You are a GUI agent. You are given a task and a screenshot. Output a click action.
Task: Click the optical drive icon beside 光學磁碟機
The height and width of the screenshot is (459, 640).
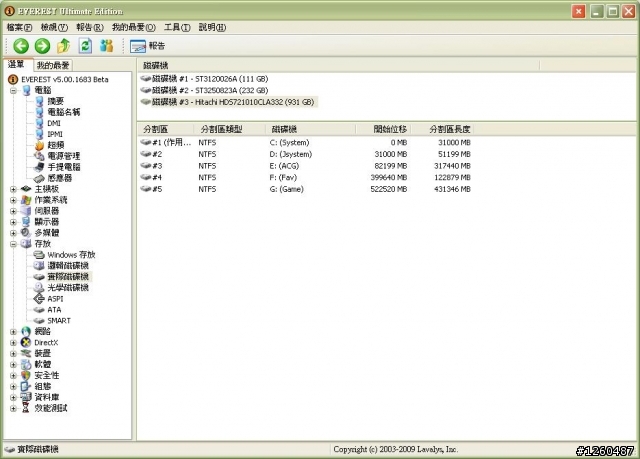[x=39, y=288]
